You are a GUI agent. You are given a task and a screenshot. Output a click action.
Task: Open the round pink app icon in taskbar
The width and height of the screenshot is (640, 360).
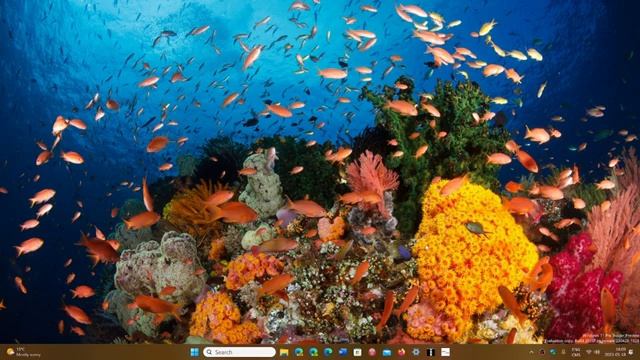coord(372,352)
